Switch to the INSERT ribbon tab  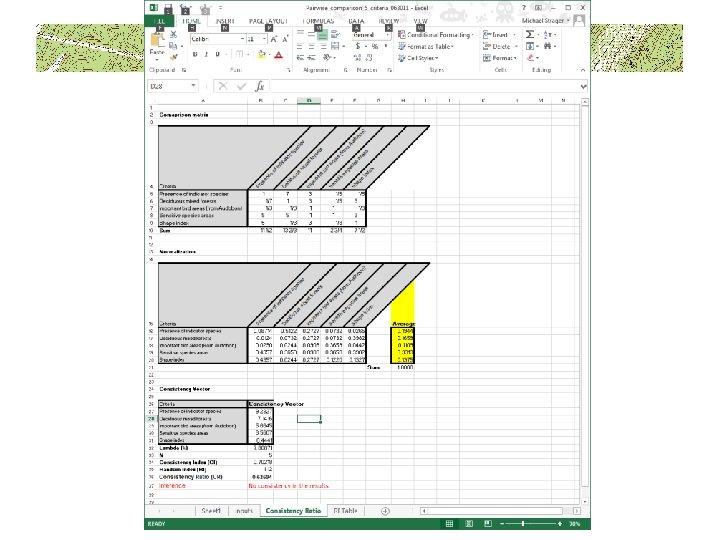coord(225,21)
